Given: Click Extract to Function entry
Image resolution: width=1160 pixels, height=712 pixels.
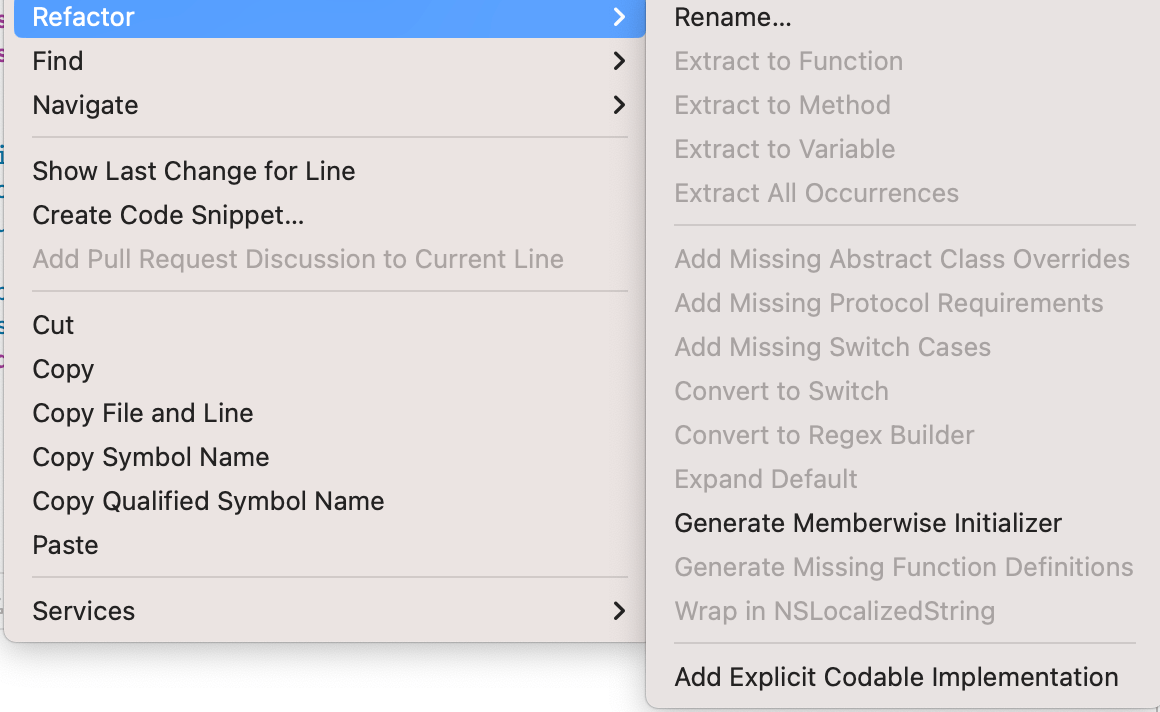Looking at the screenshot, I should tap(789, 61).
